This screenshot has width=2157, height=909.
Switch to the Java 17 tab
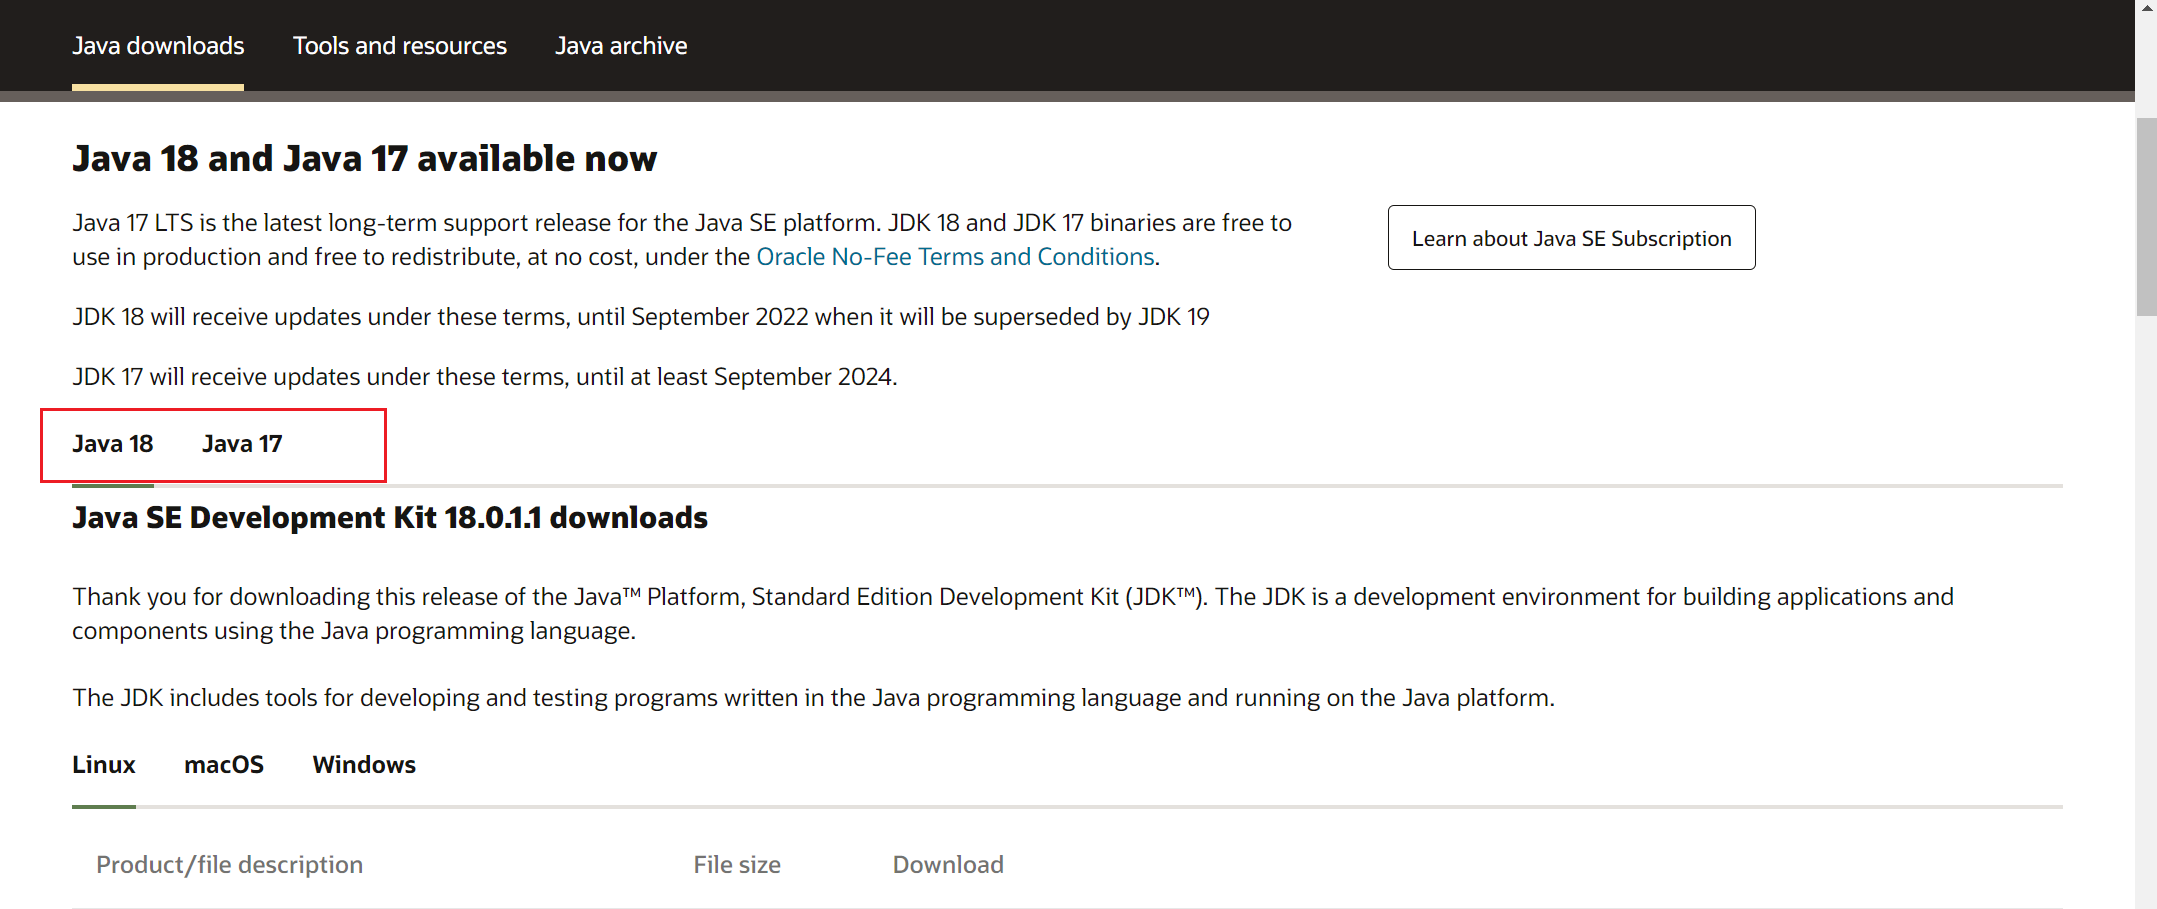242,444
